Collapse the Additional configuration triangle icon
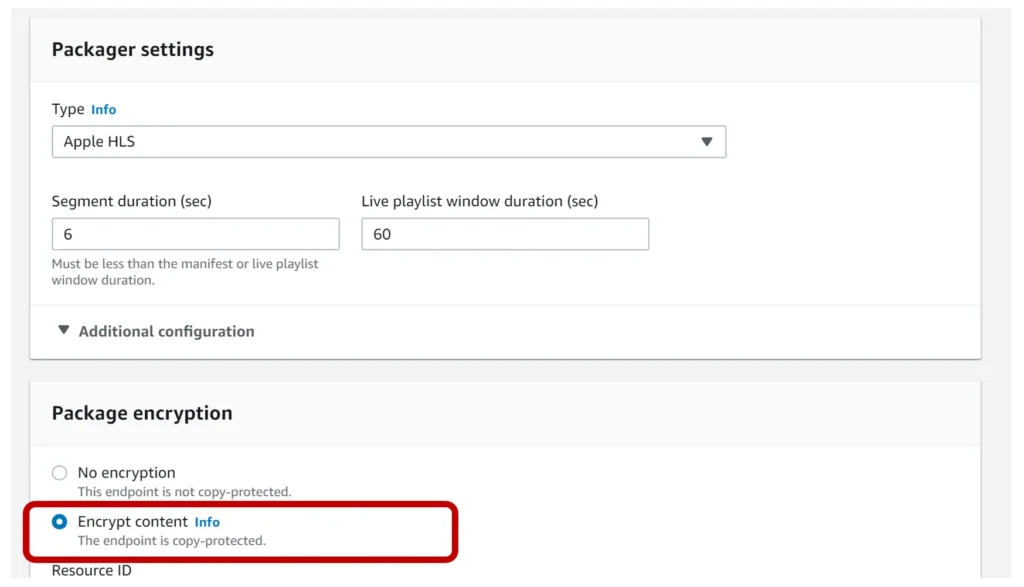1024x587 pixels. tap(63, 330)
